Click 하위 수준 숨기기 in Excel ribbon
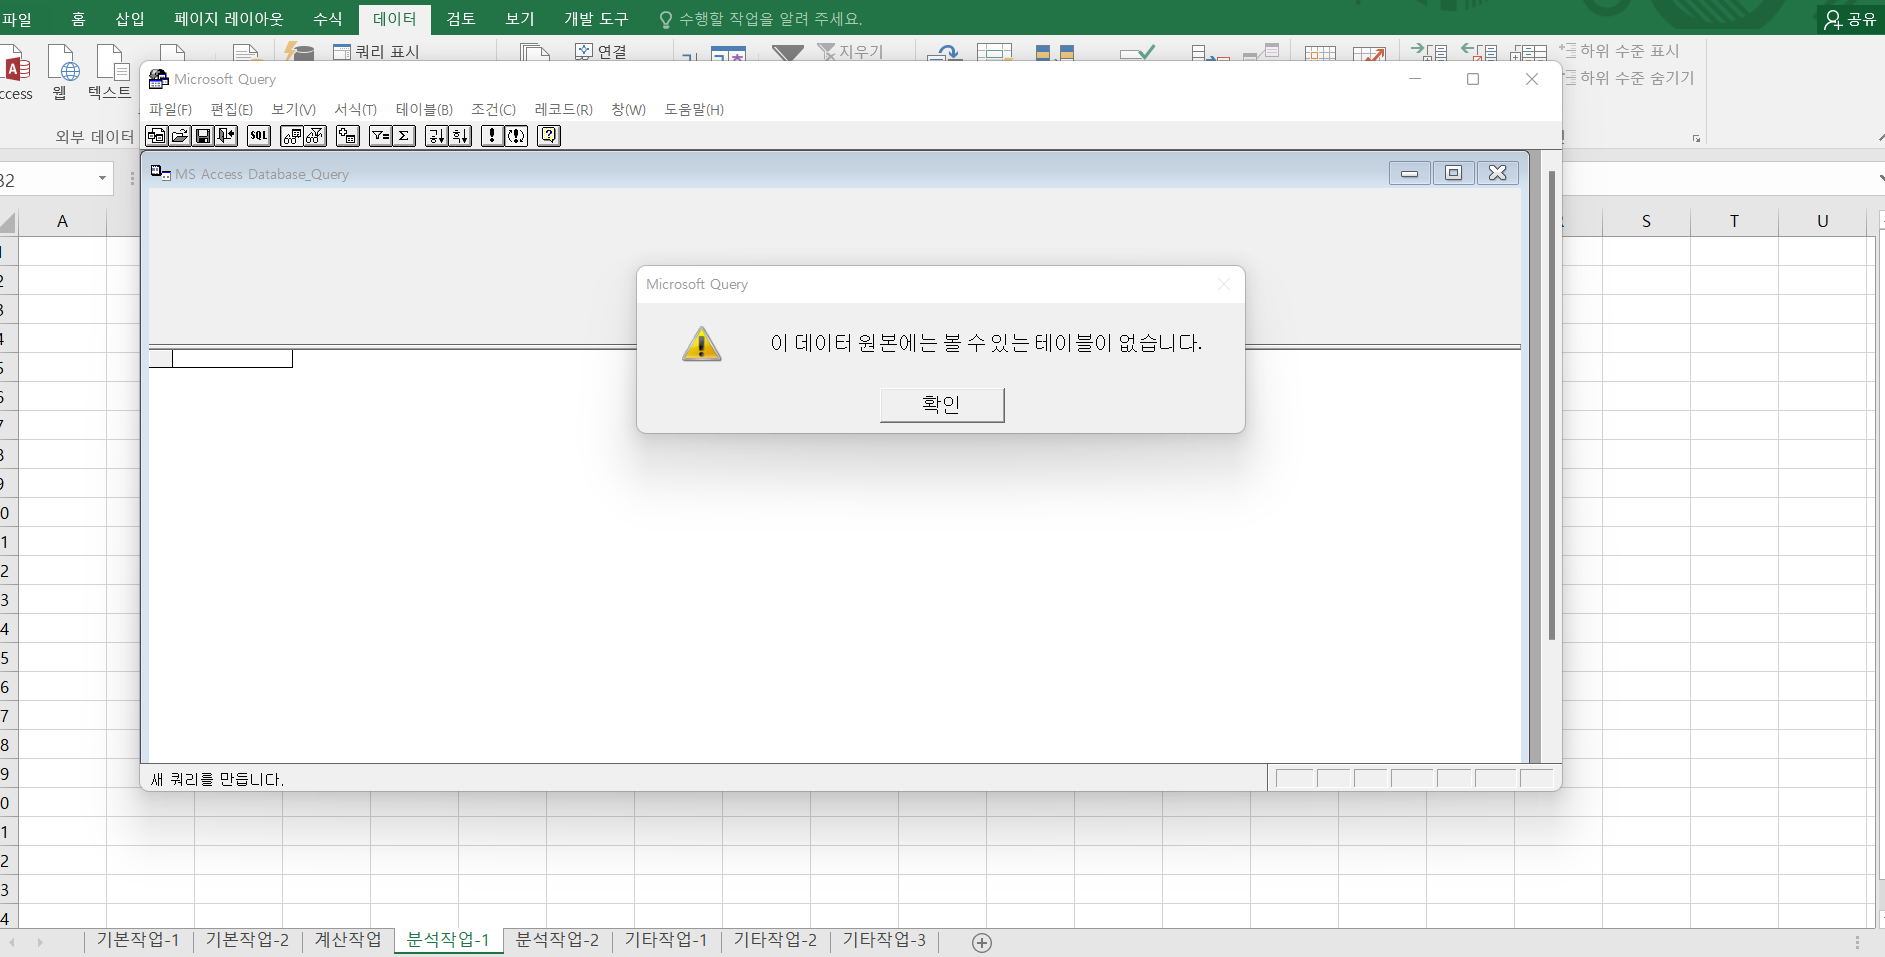The image size is (1885, 957). [1628, 78]
